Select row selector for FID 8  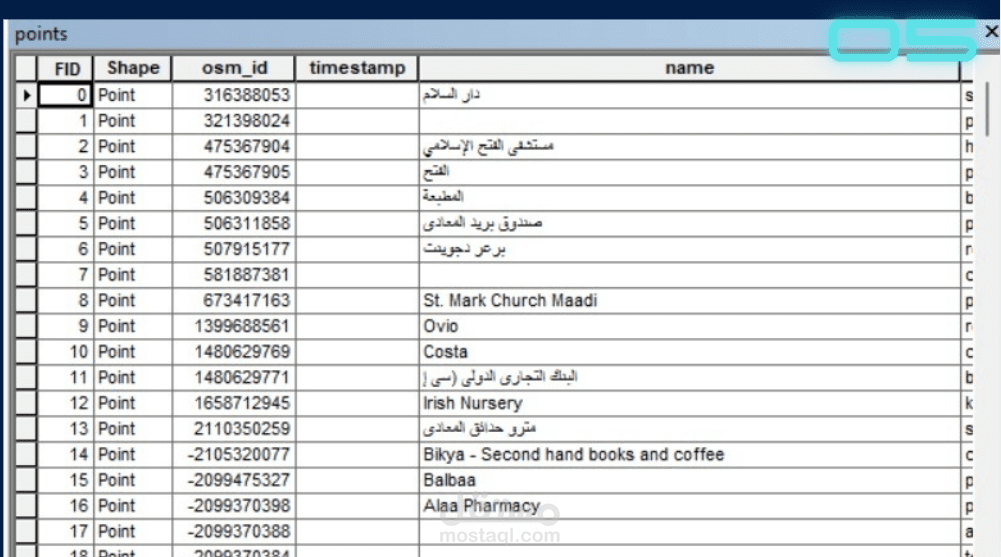coord(26,301)
